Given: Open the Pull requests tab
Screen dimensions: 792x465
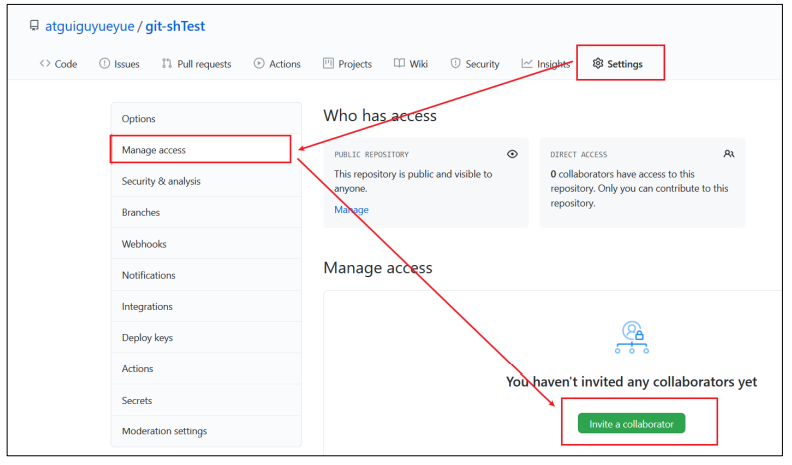Looking at the screenshot, I should pos(196,64).
